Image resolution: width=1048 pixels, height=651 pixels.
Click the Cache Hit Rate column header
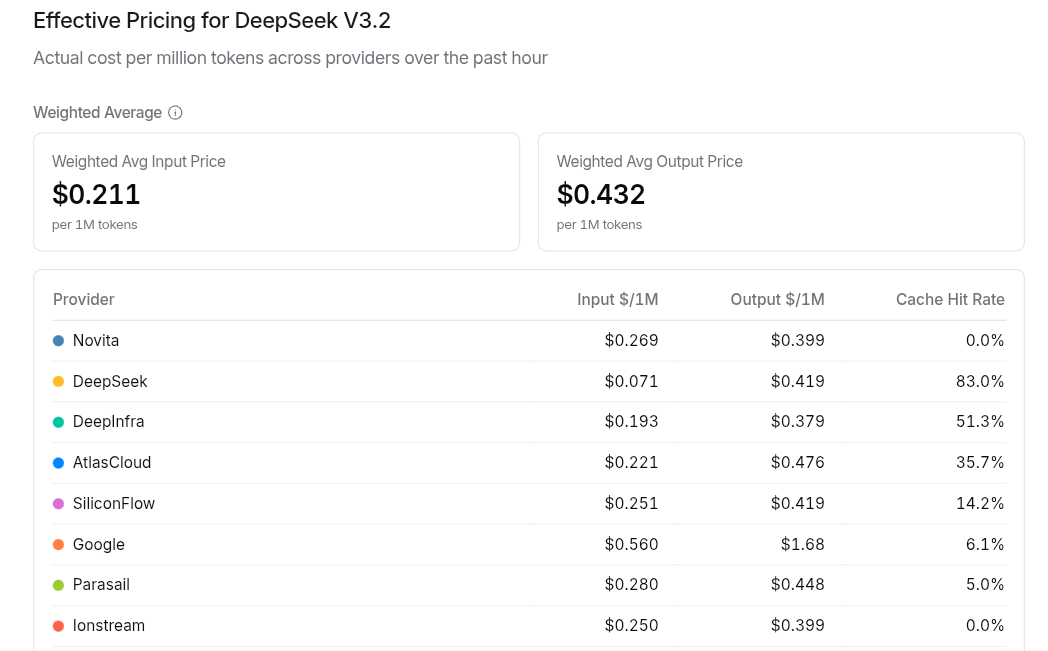tap(950, 299)
